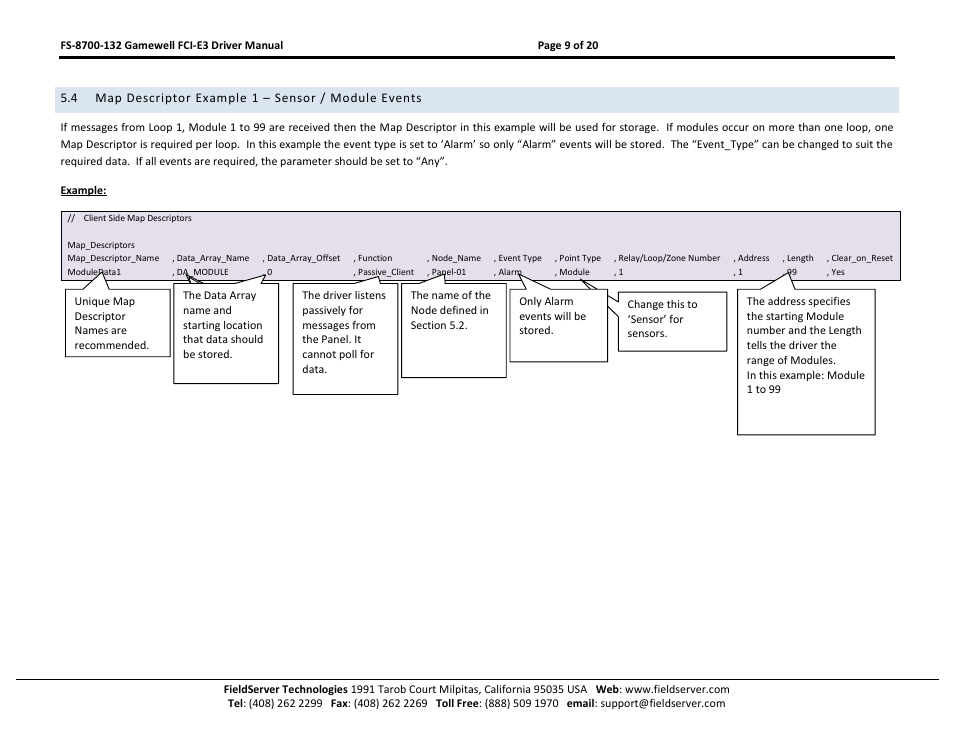Click the Fax (408) 262 2269 number
Image resolution: width=954 pixels, height=738 pixels.
click(390, 703)
